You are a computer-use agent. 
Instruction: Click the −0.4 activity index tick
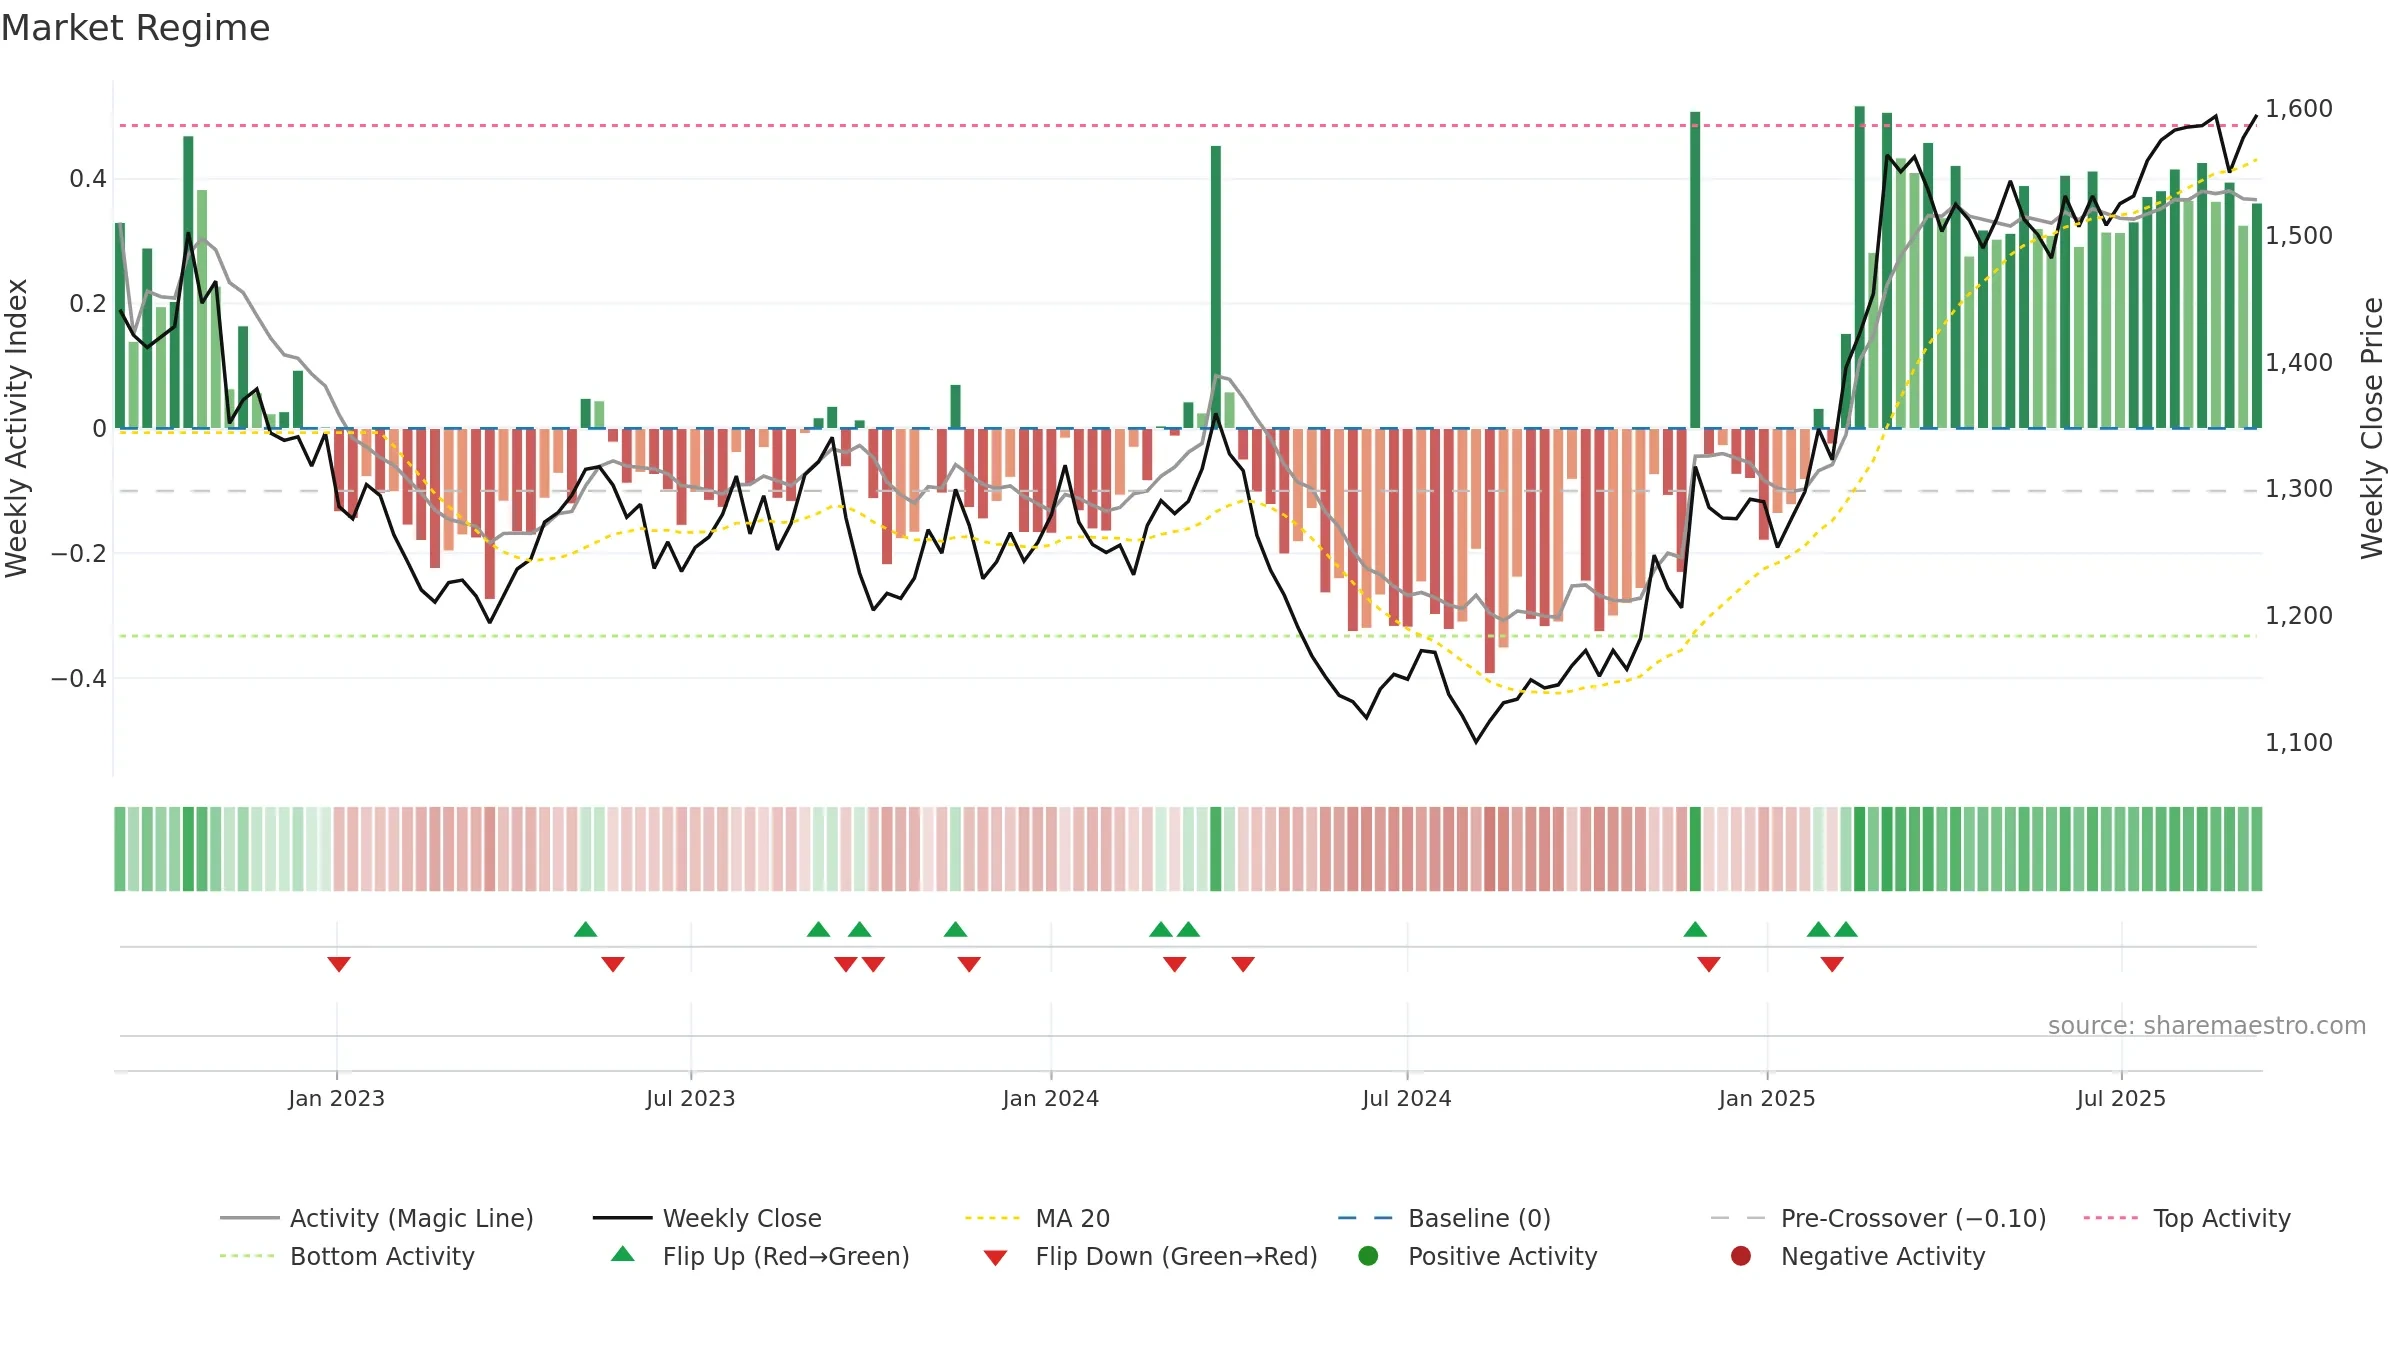point(78,679)
